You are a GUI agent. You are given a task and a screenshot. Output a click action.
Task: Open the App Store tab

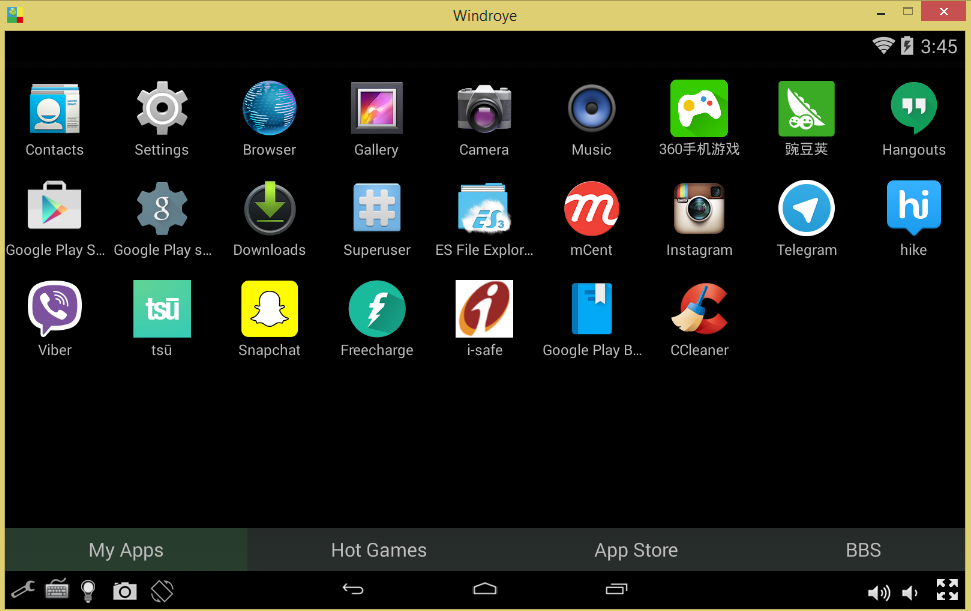(x=636, y=549)
